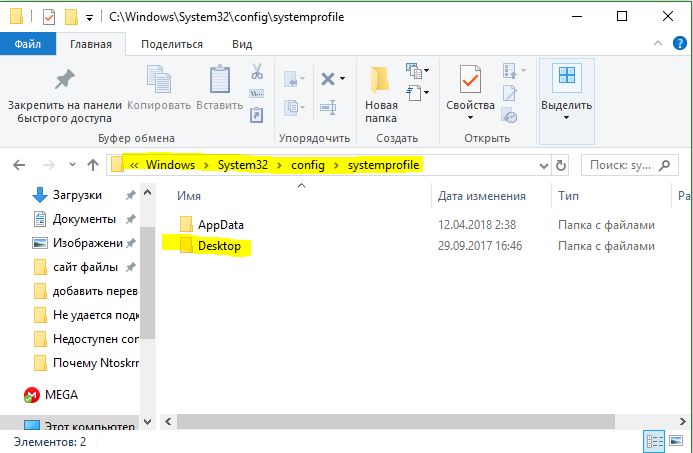Image resolution: width=693 pixels, height=453 pixels.
Task: Click the blue Help question mark icon
Action: tap(679, 43)
